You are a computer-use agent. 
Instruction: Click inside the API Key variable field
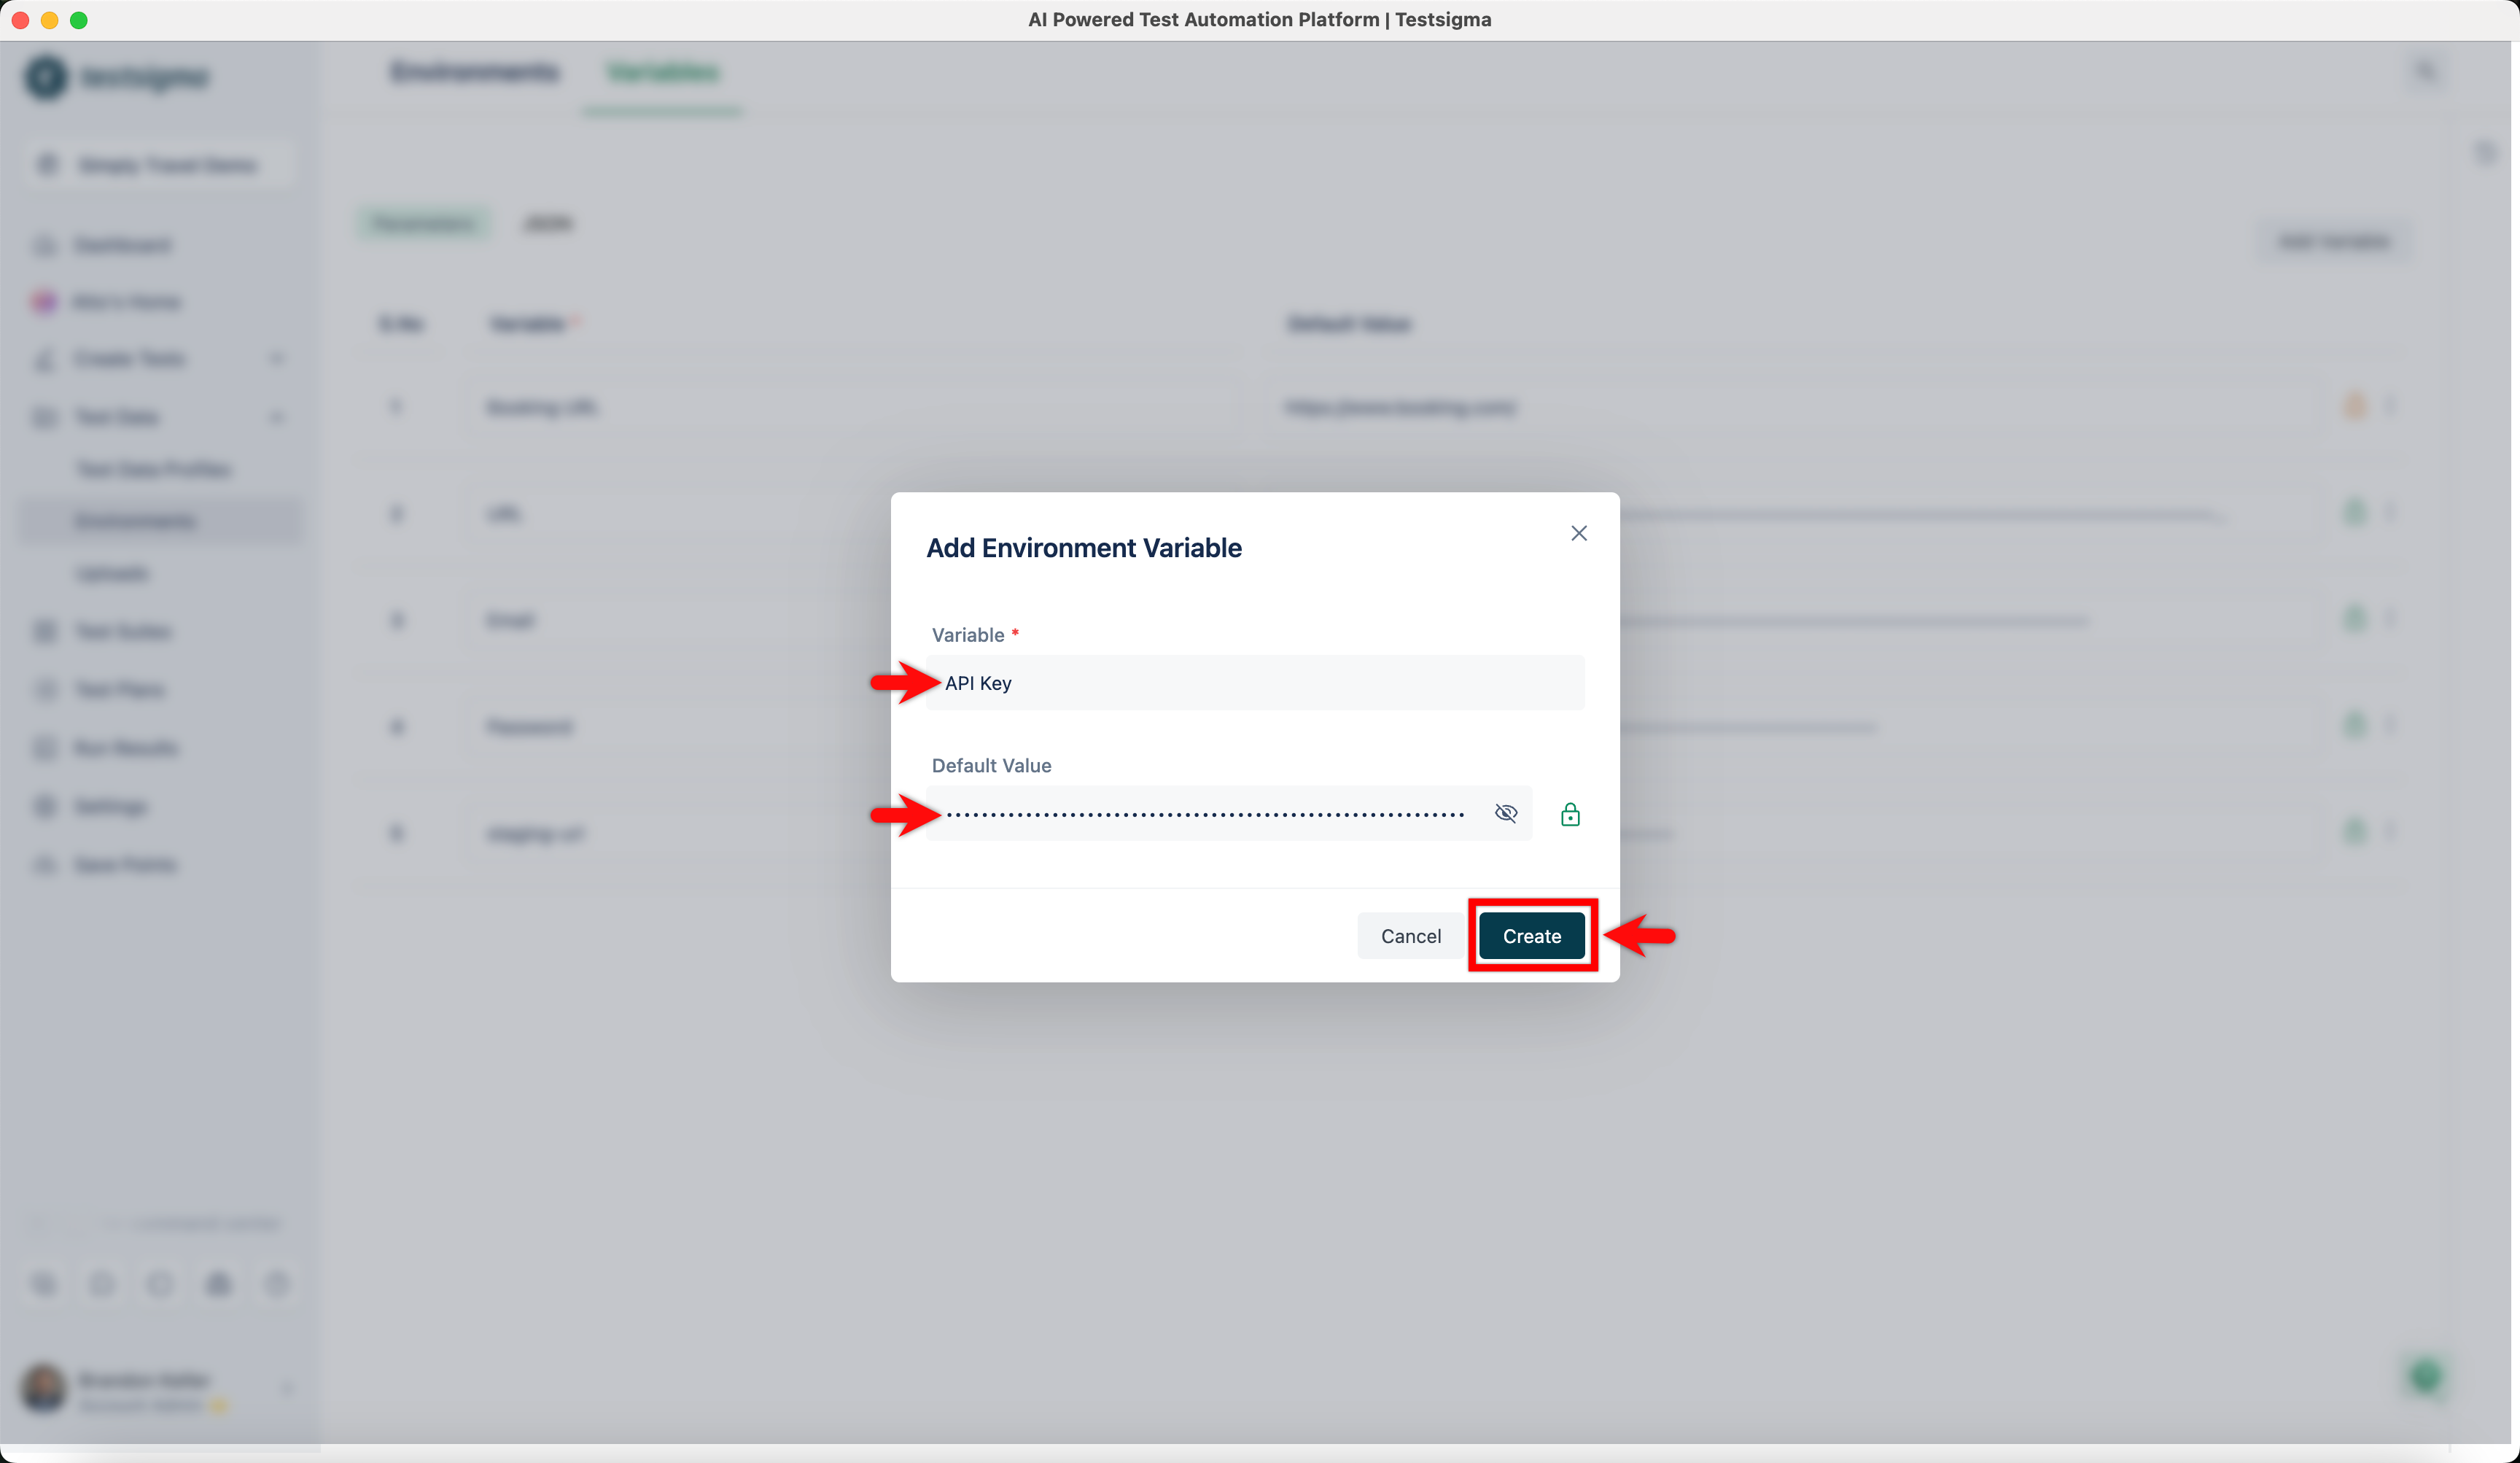(x=1255, y=683)
